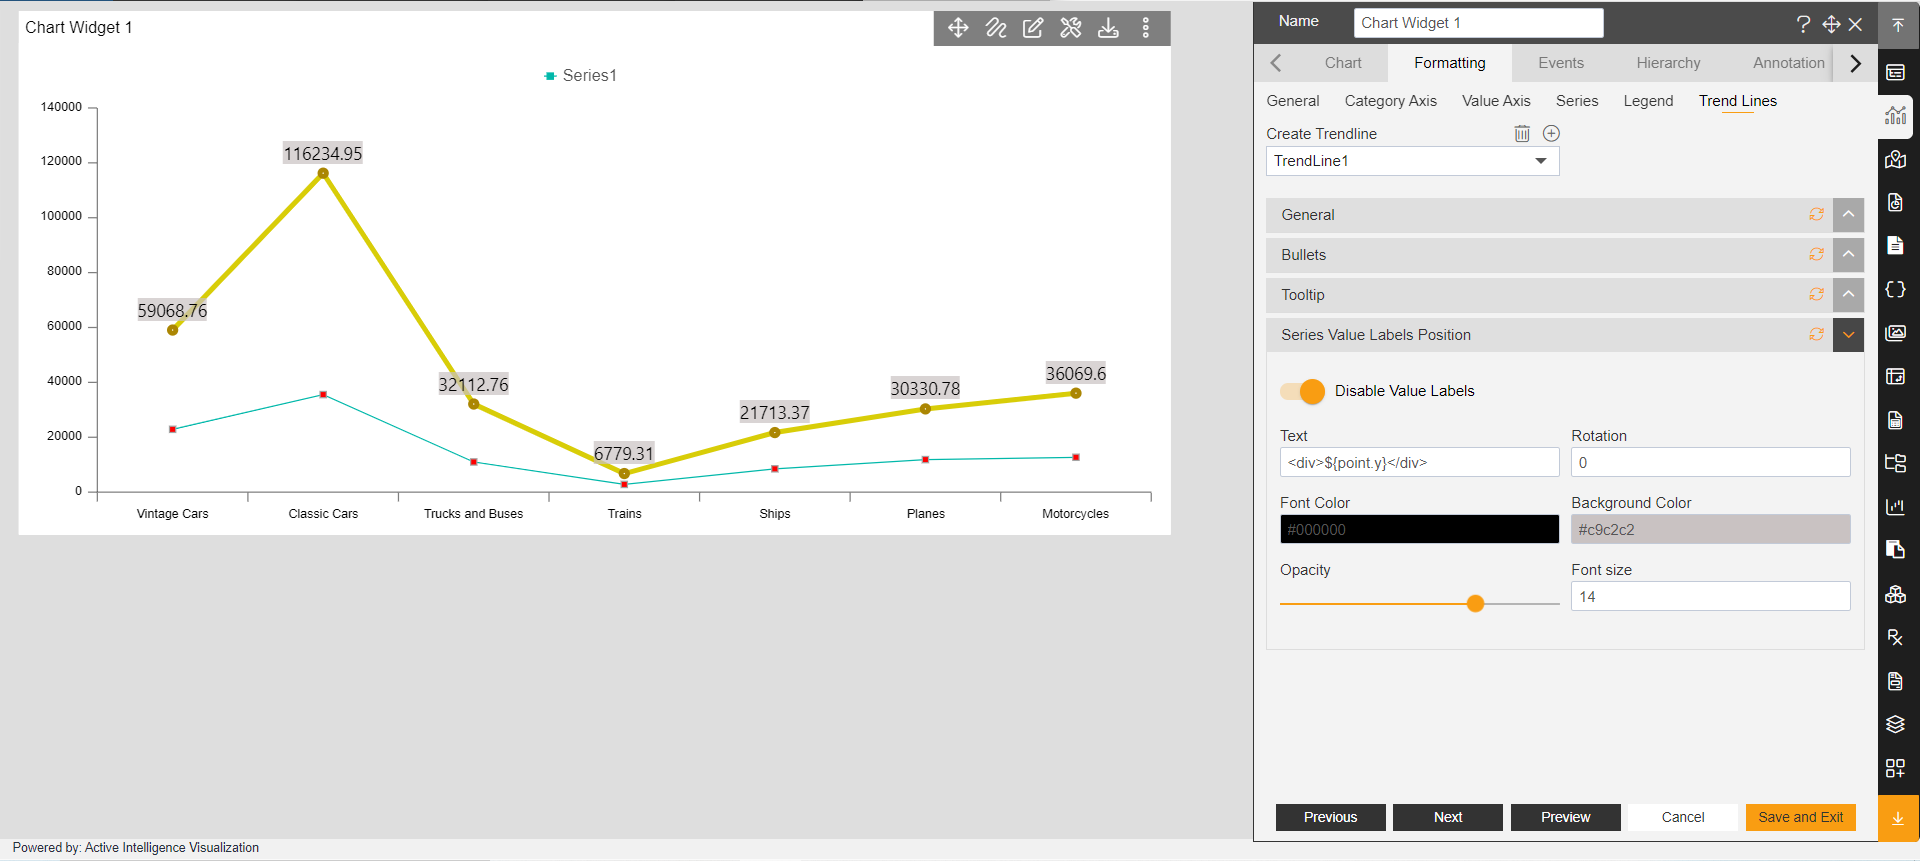Expand the Bullets section arrow
Image resolution: width=1920 pixels, height=861 pixels.
pos(1848,254)
